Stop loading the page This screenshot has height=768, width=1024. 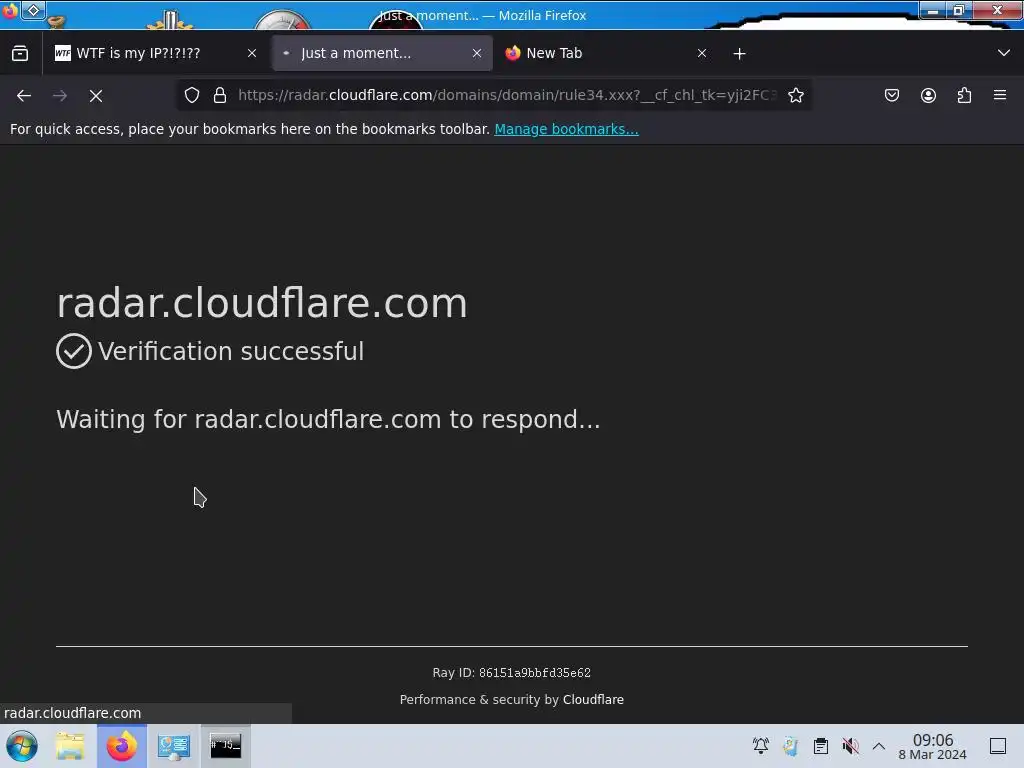click(x=96, y=96)
